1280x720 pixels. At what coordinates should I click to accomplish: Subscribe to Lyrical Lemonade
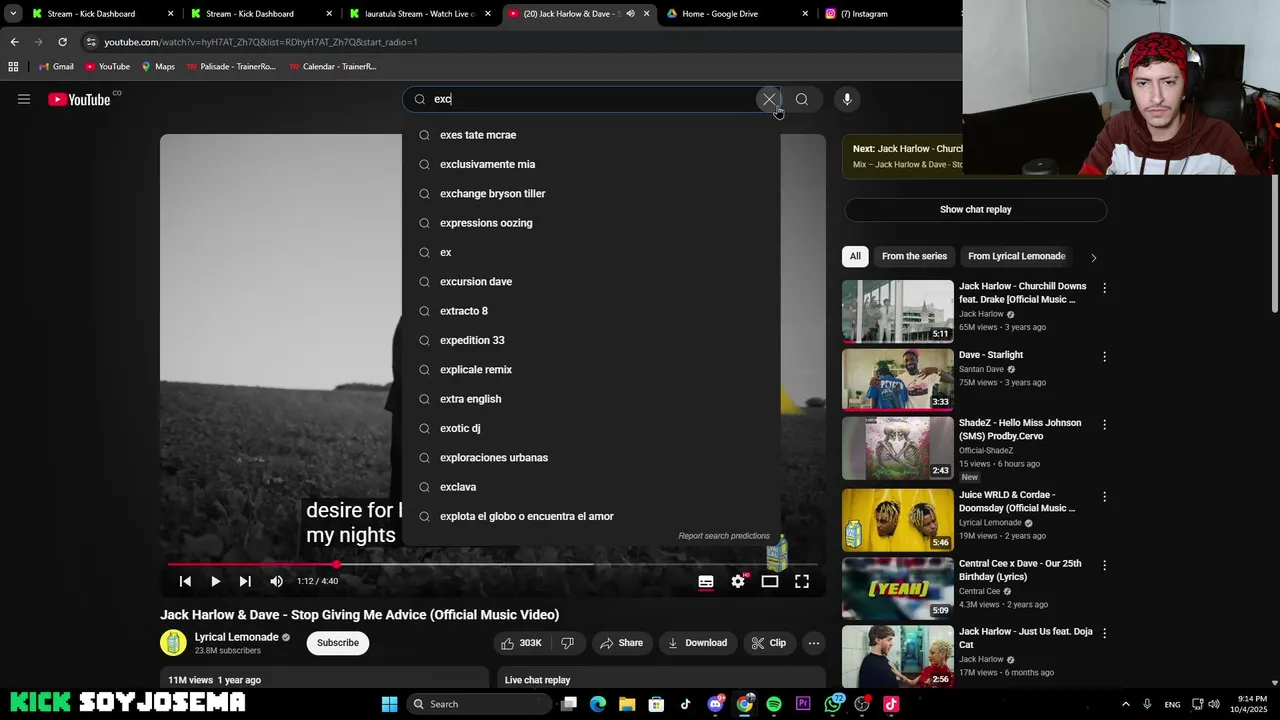point(338,643)
